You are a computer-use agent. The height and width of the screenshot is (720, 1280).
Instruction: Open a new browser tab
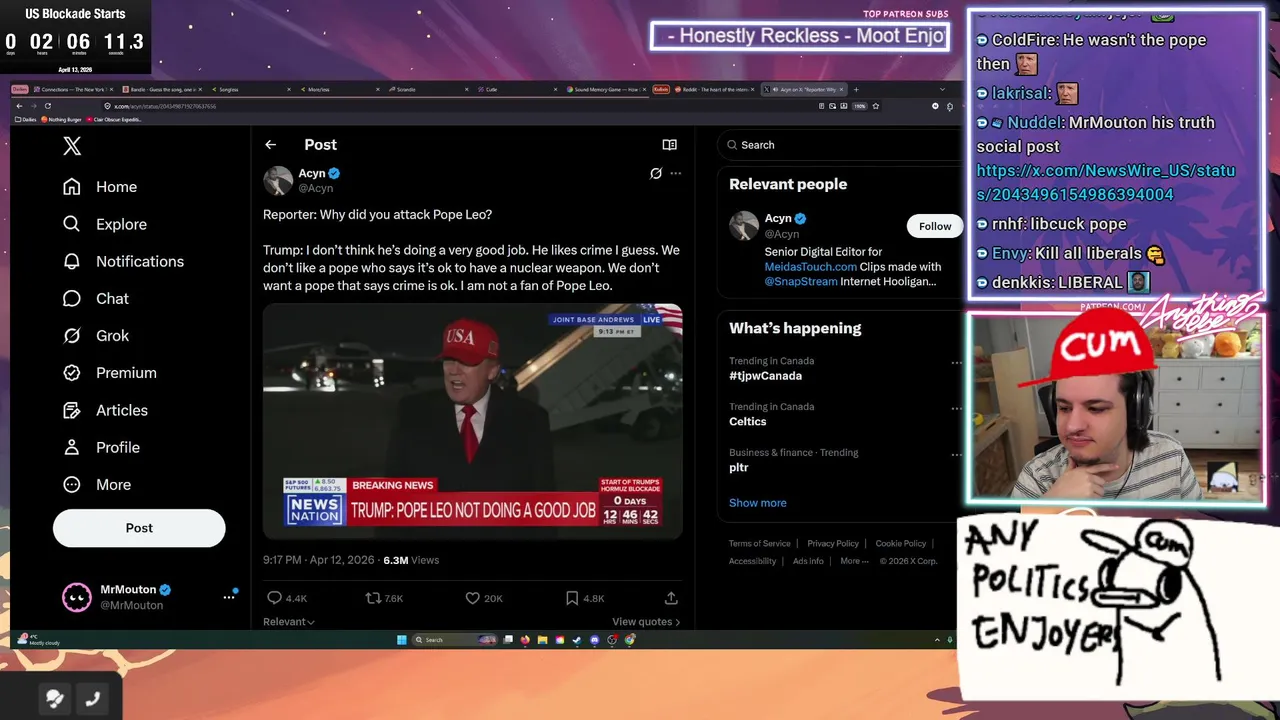pos(856,89)
